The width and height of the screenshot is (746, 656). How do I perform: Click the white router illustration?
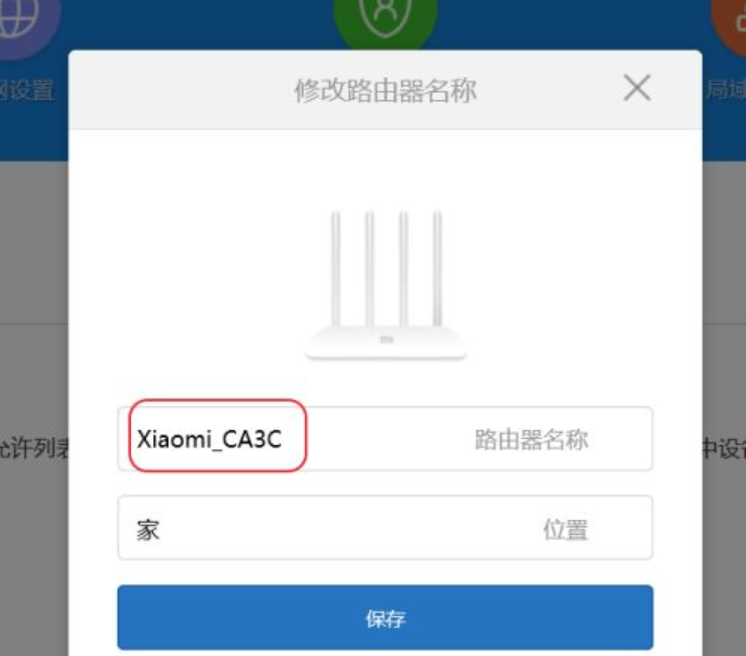click(x=386, y=285)
